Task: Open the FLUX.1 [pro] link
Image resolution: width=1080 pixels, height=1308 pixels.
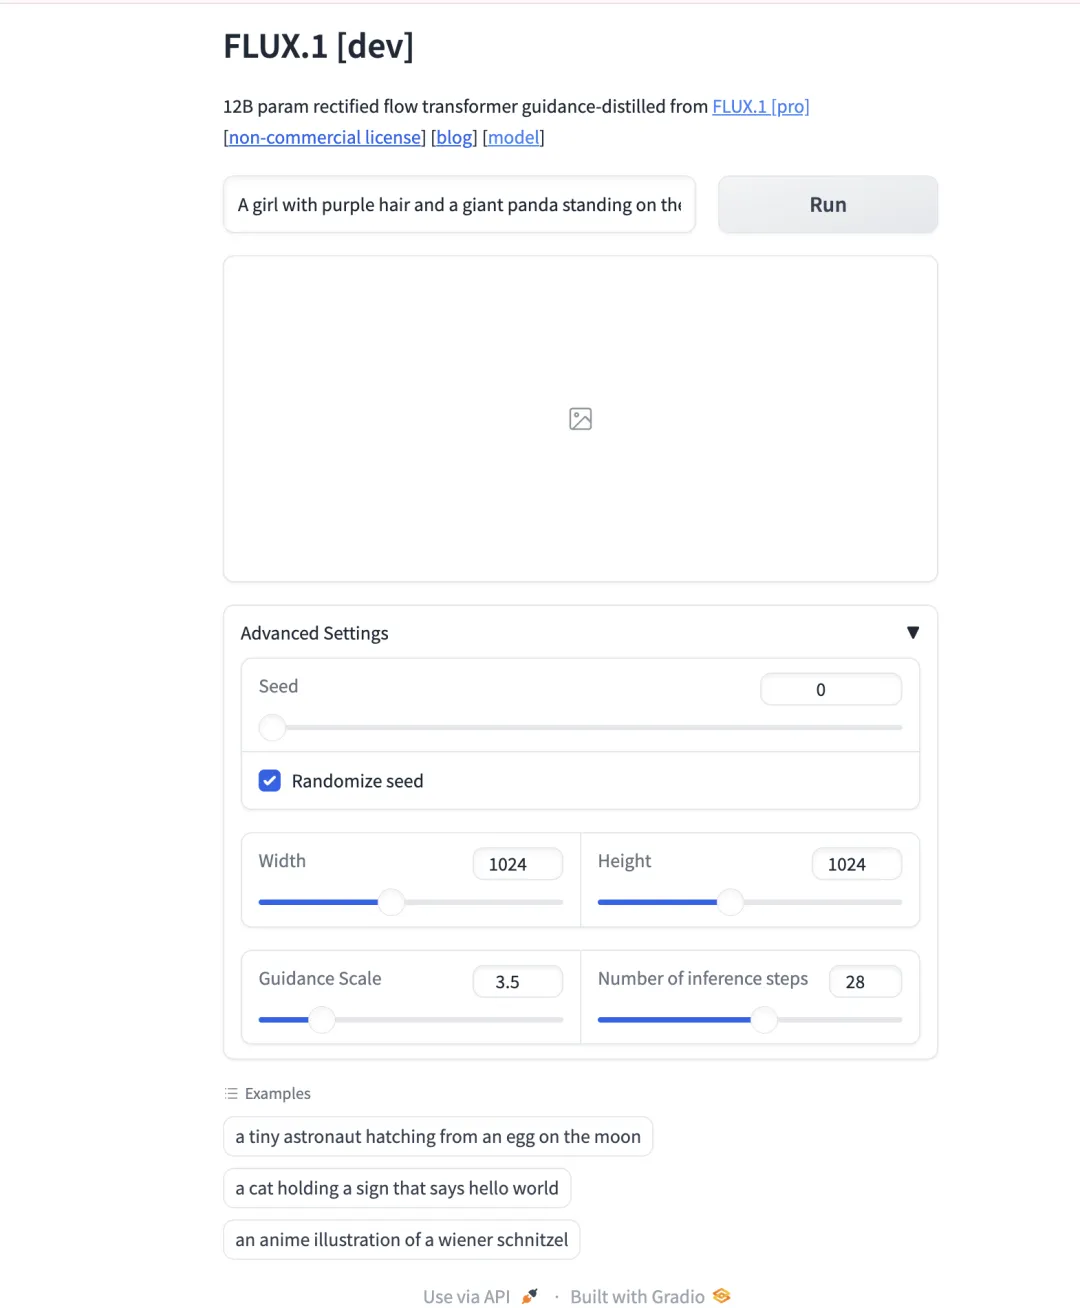Action: [x=761, y=106]
